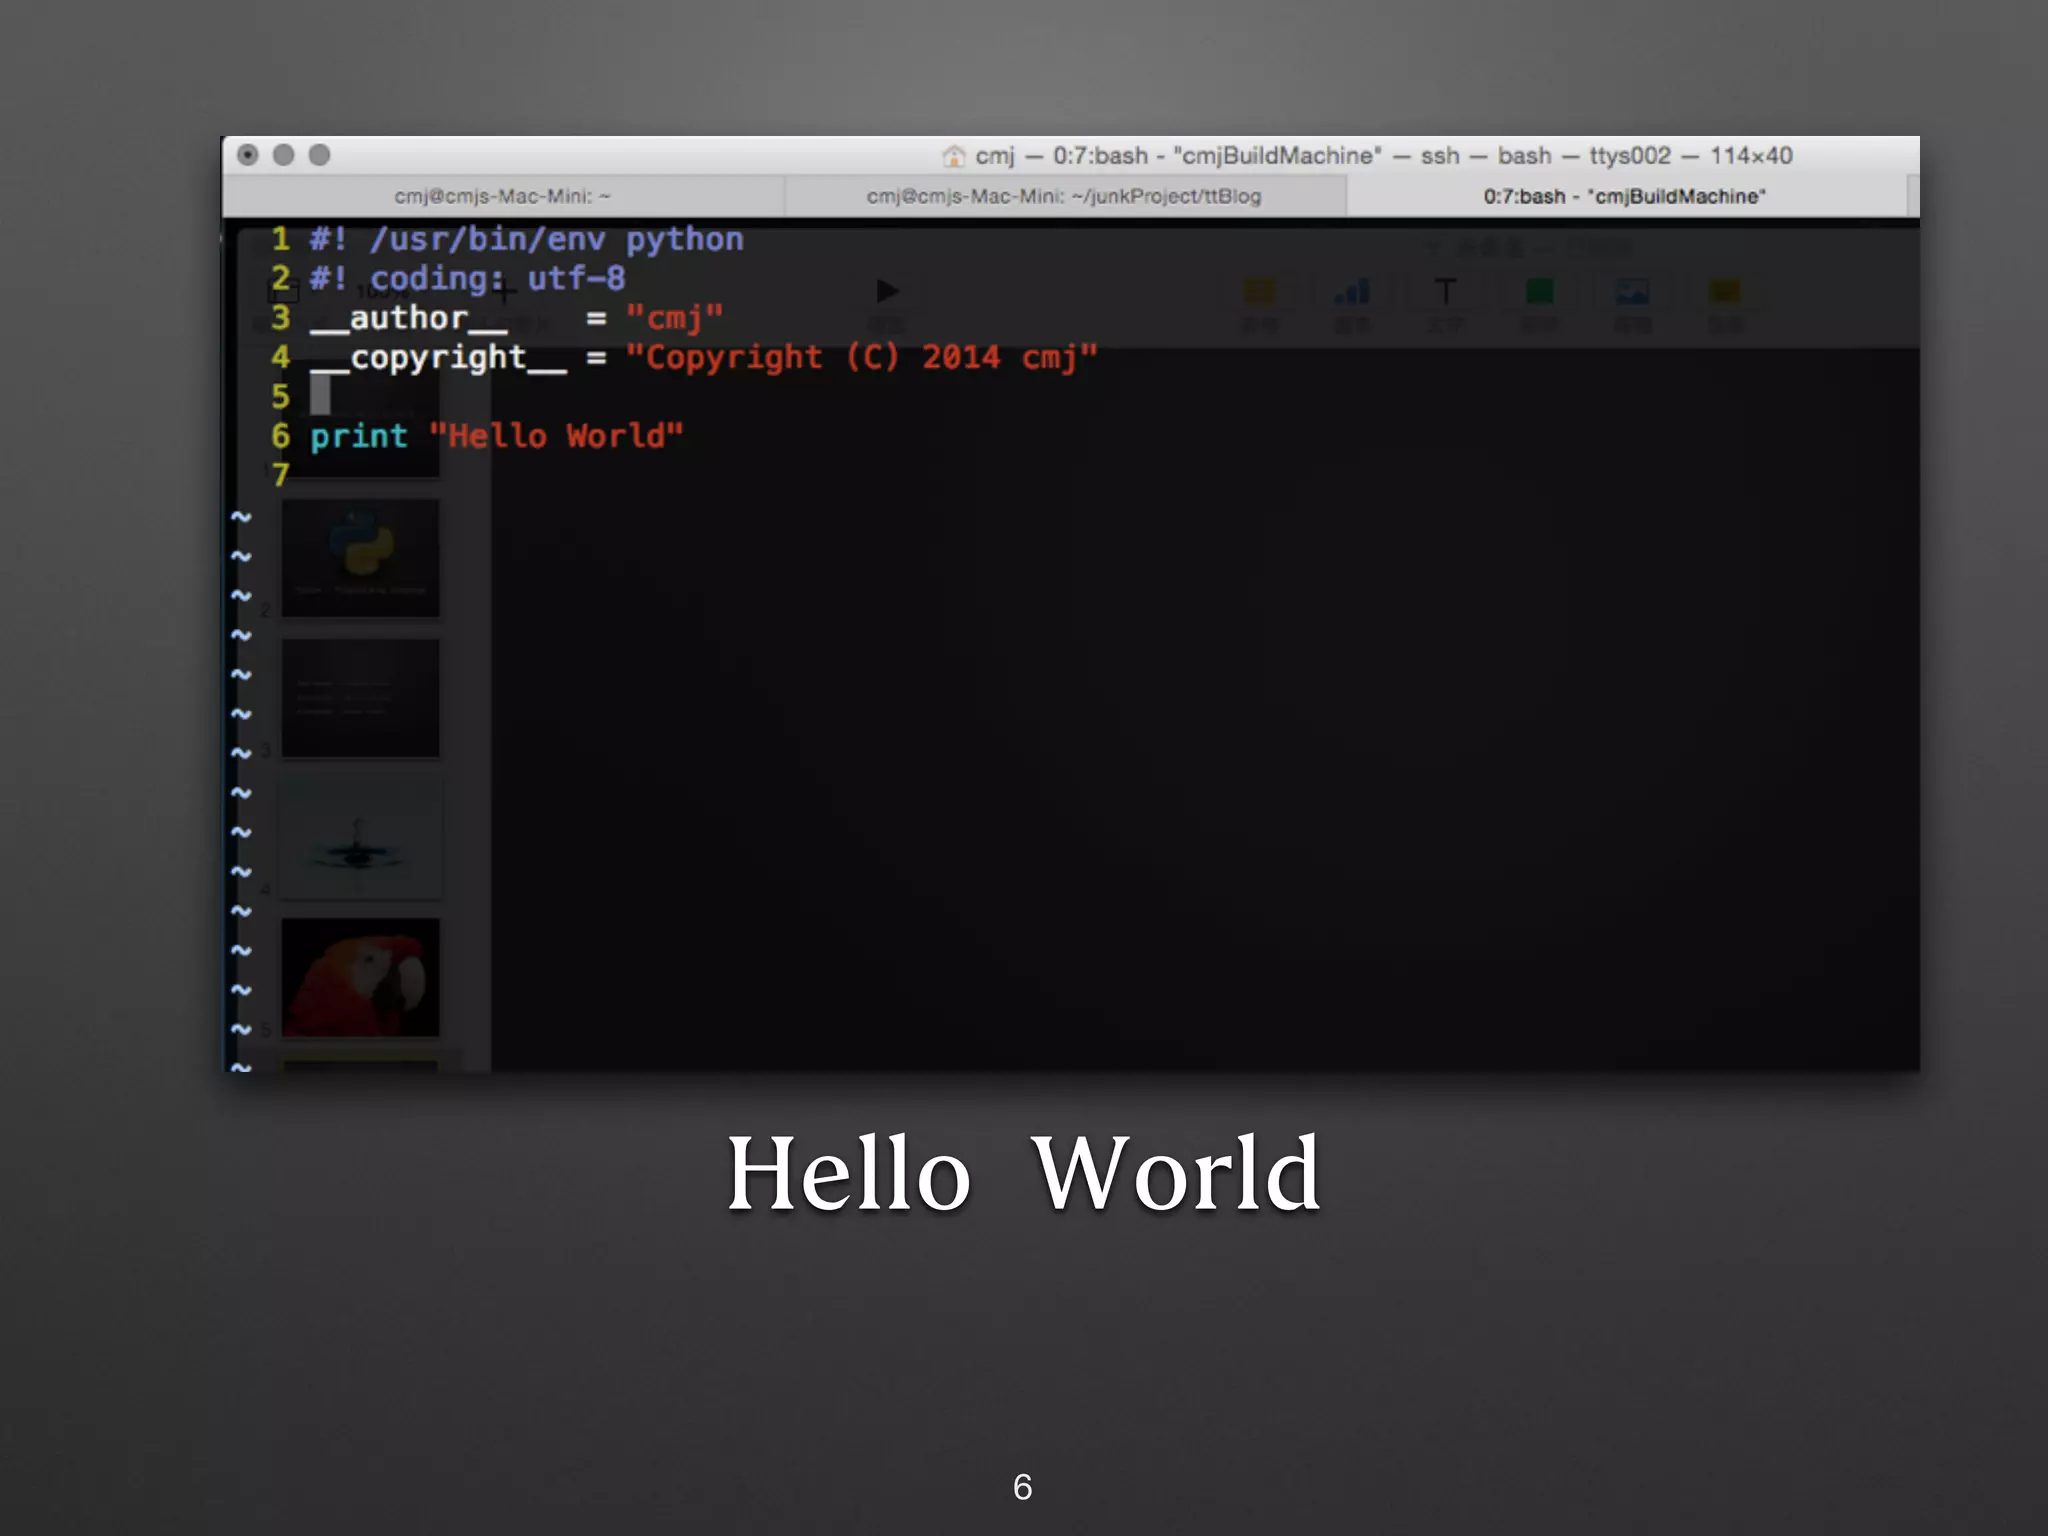
Task: Select the 'cmj@cmjs-Mac-Mini: ~' terminal tab
Action: click(x=502, y=196)
